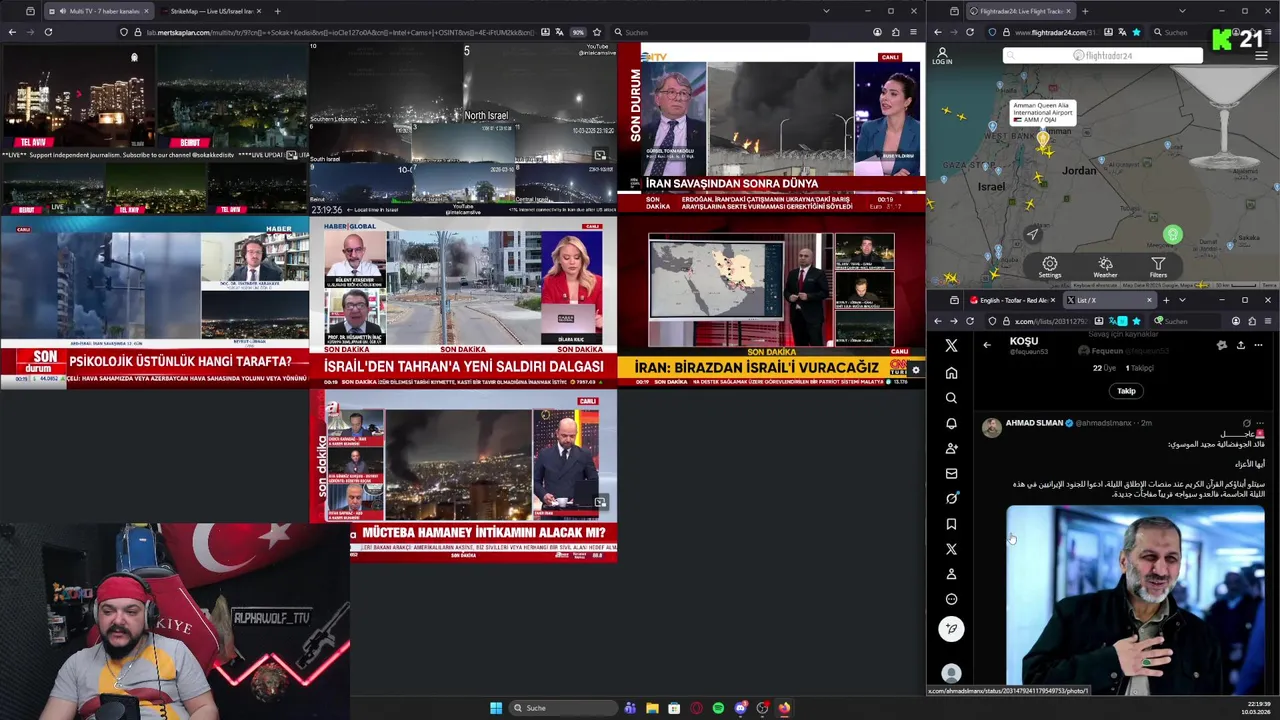Open new tab in Multi TV browser
Image resolution: width=1280 pixels, height=720 pixels.
point(277,11)
